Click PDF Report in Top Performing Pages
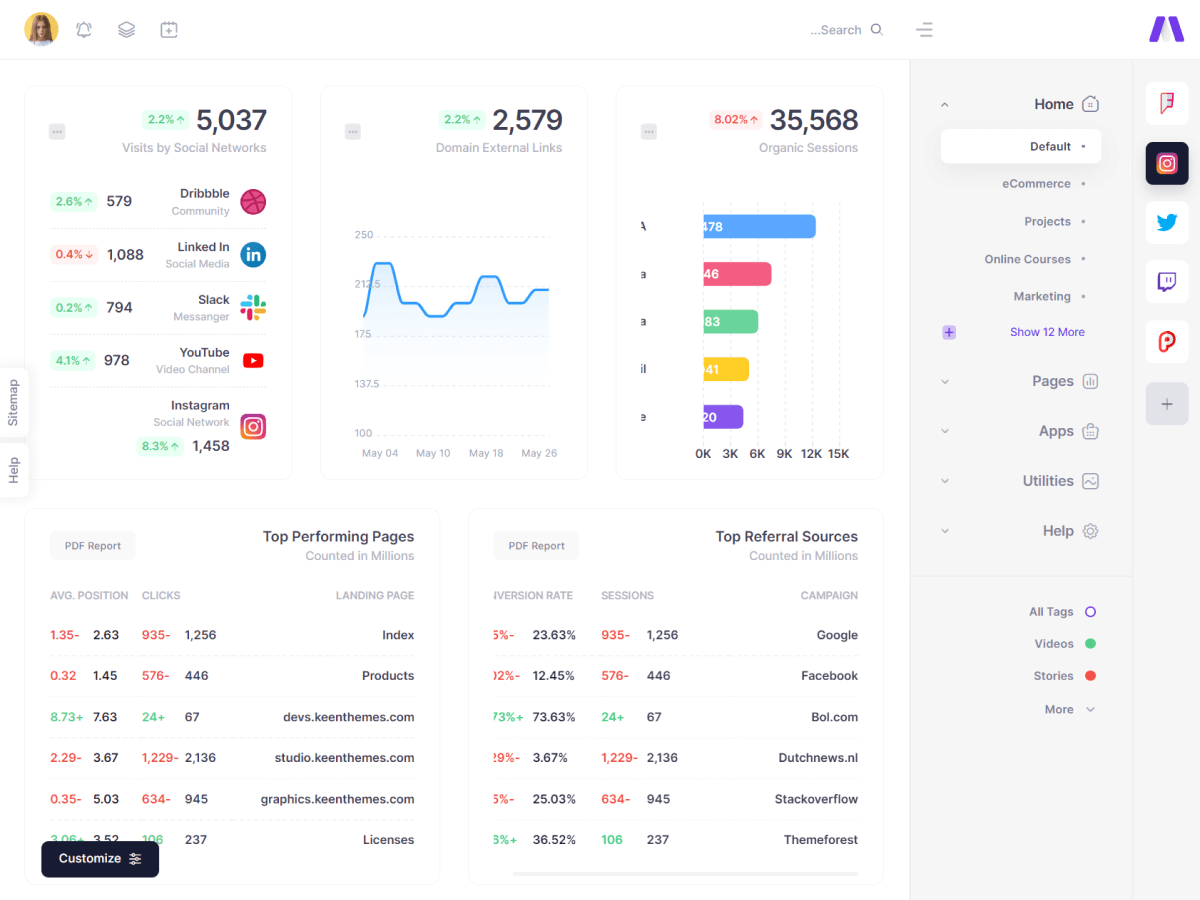The height and width of the screenshot is (900, 1200). 93,546
